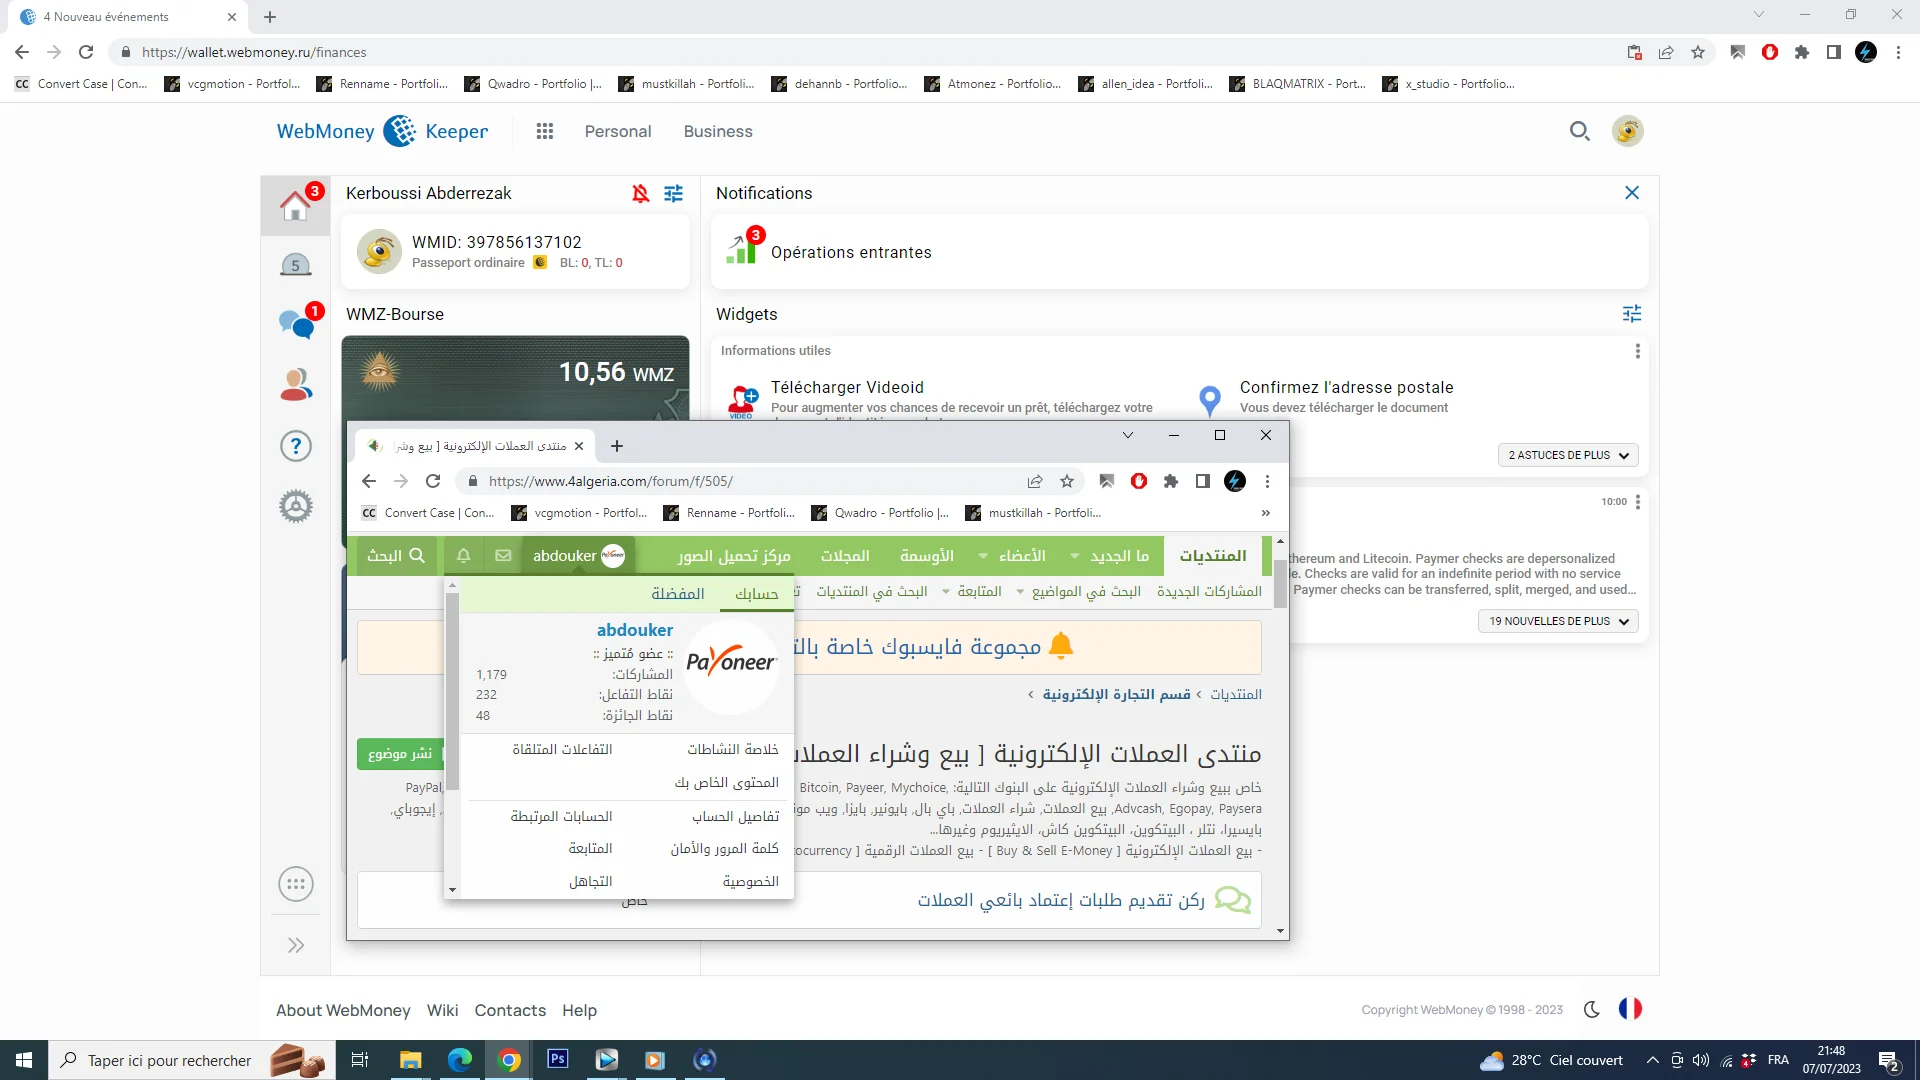Open the forum inbox envelope icon
This screenshot has width=1920, height=1080.
pyautogui.click(x=503, y=556)
